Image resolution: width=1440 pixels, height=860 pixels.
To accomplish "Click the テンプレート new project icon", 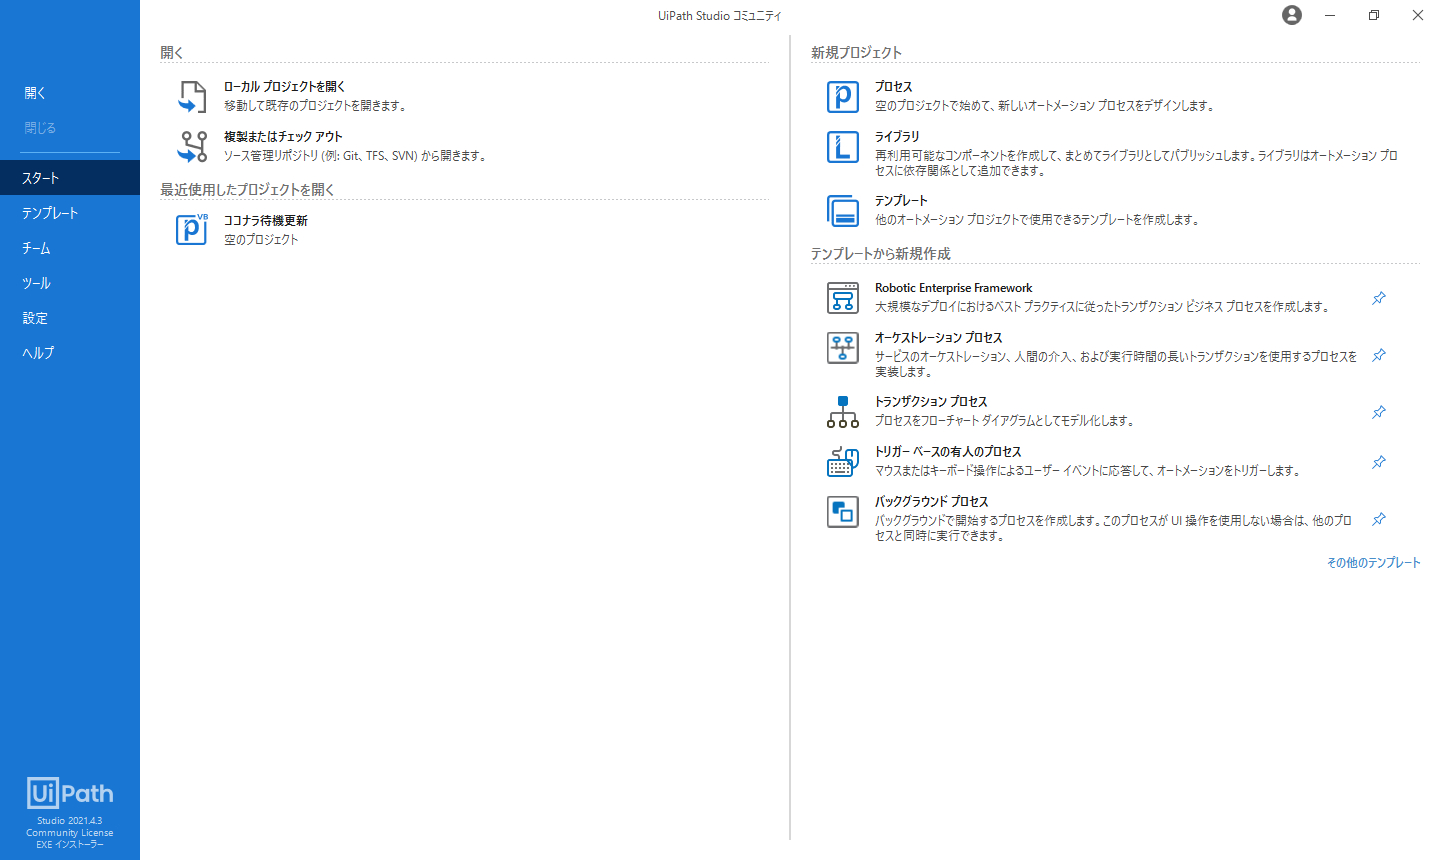I will pos(843,211).
